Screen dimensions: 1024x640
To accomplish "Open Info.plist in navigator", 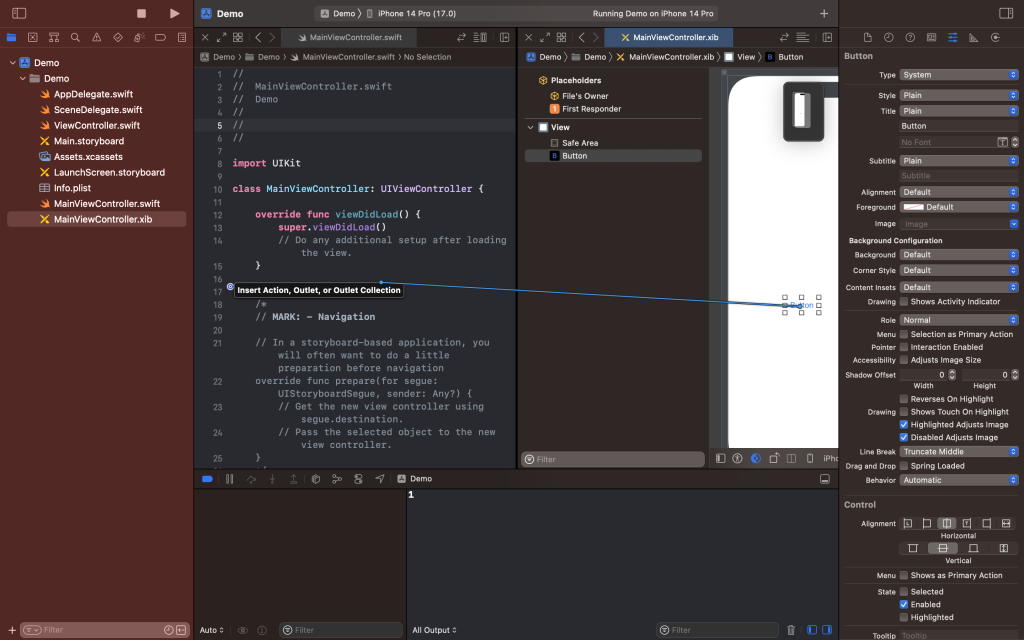I will coord(72,188).
